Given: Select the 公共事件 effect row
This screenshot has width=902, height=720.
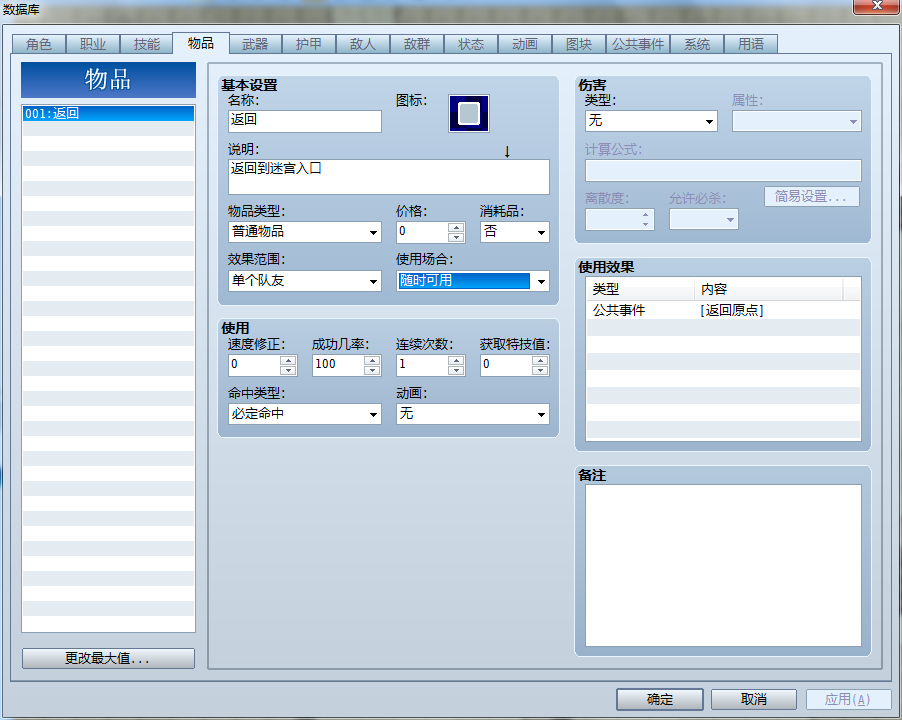Looking at the screenshot, I should [x=723, y=310].
